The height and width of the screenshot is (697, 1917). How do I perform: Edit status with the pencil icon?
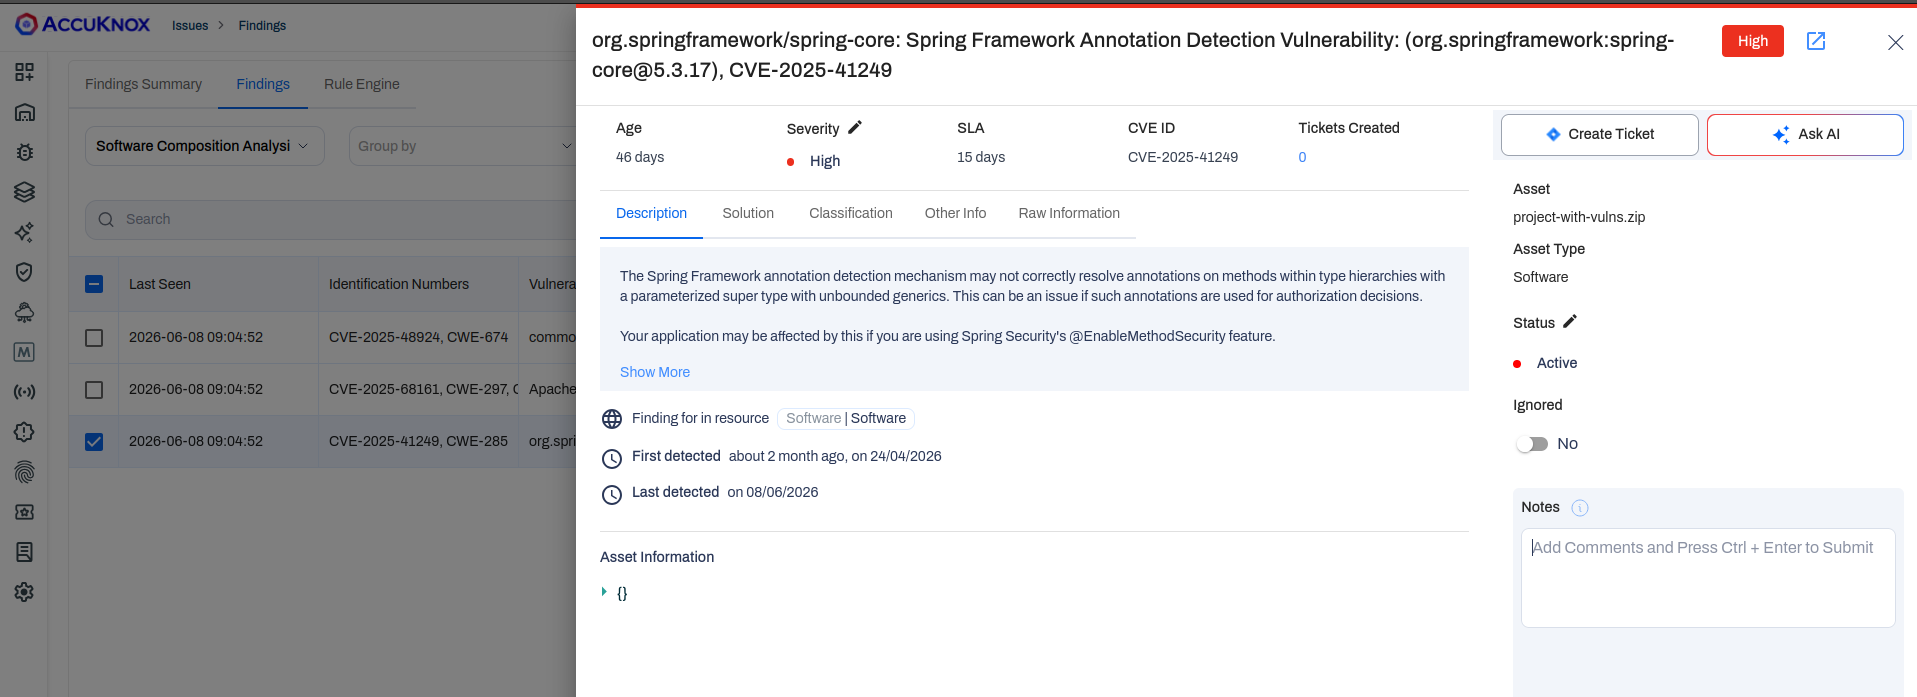click(1570, 321)
